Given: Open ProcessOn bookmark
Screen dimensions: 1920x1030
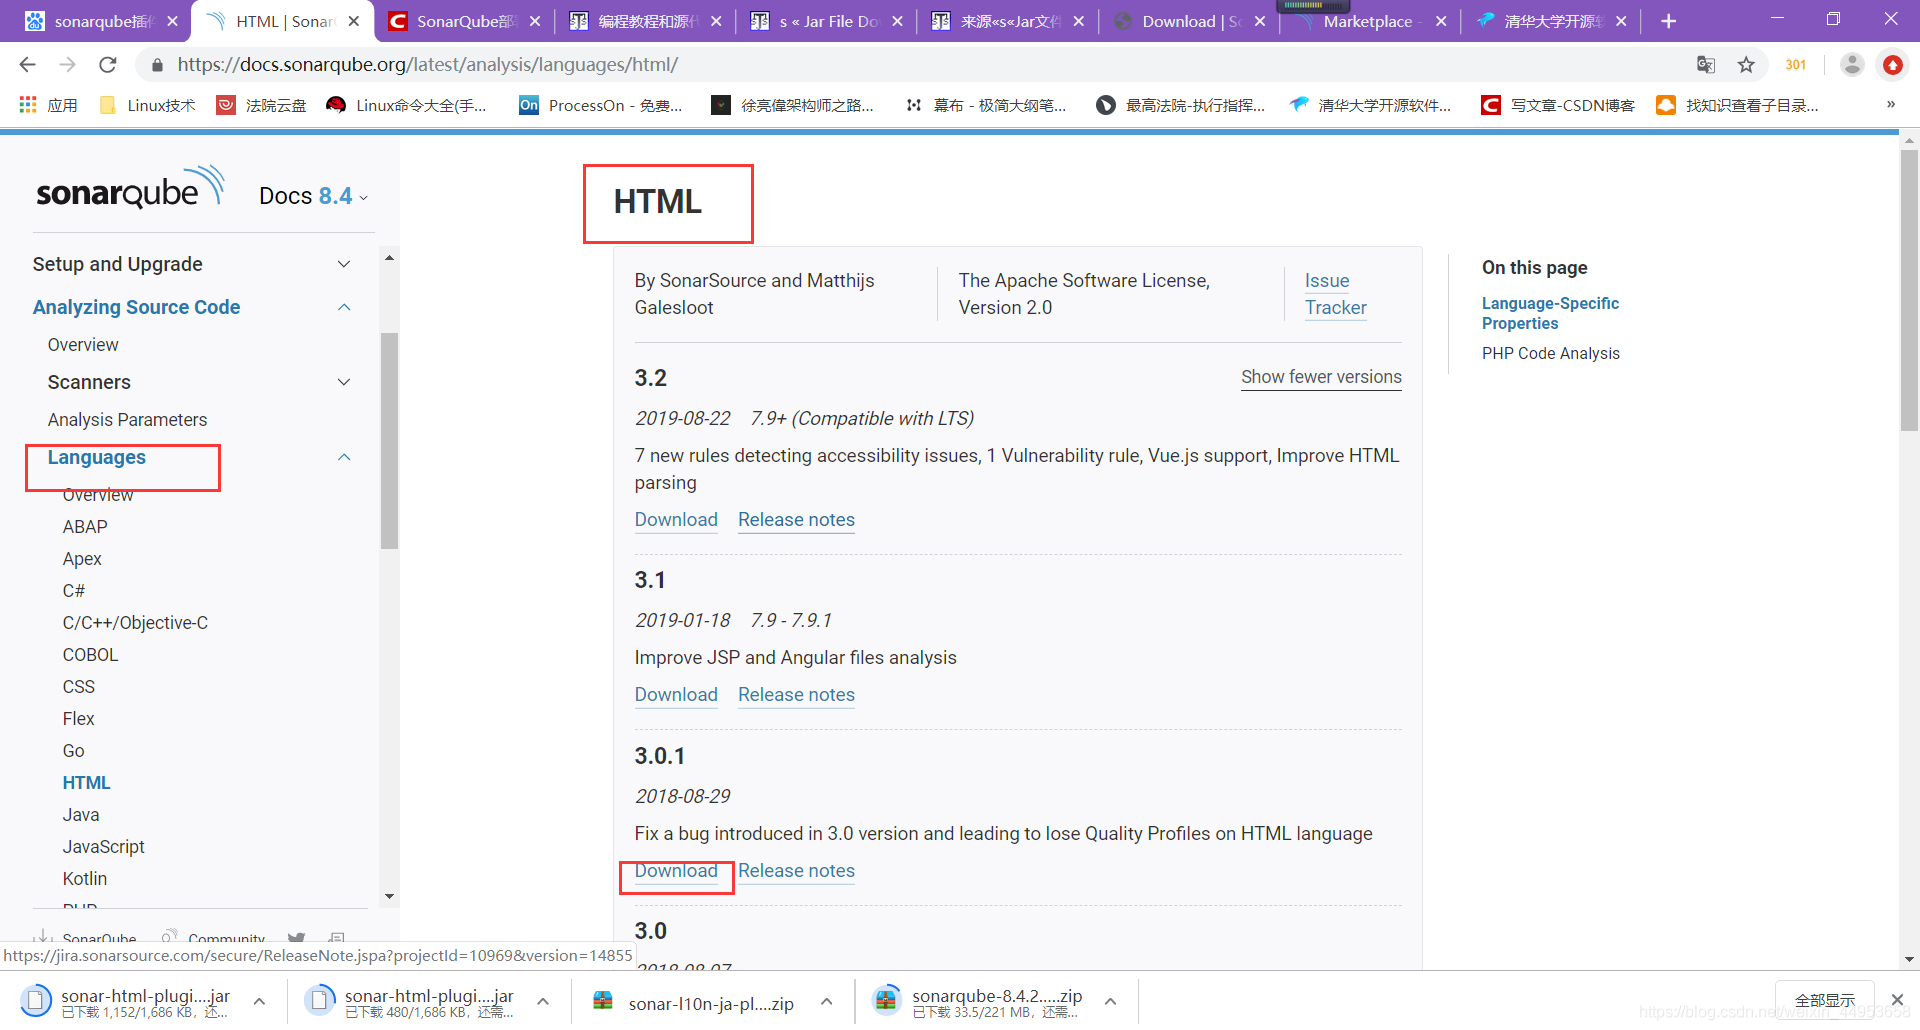Looking at the screenshot, I should click(x=600, y=105).
